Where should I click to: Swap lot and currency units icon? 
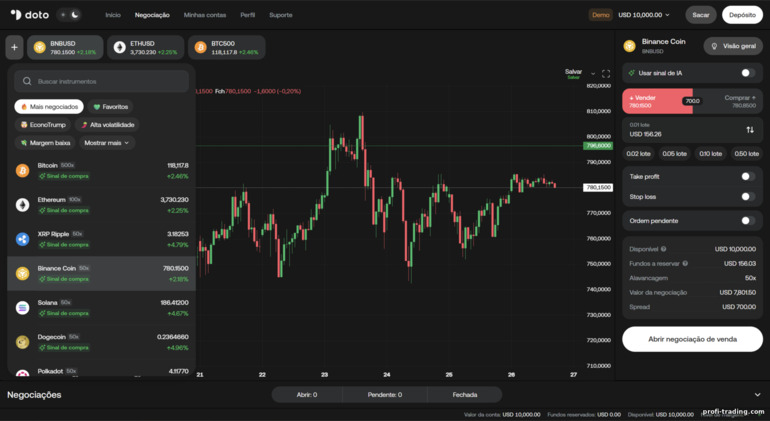[x=750, y=130]
